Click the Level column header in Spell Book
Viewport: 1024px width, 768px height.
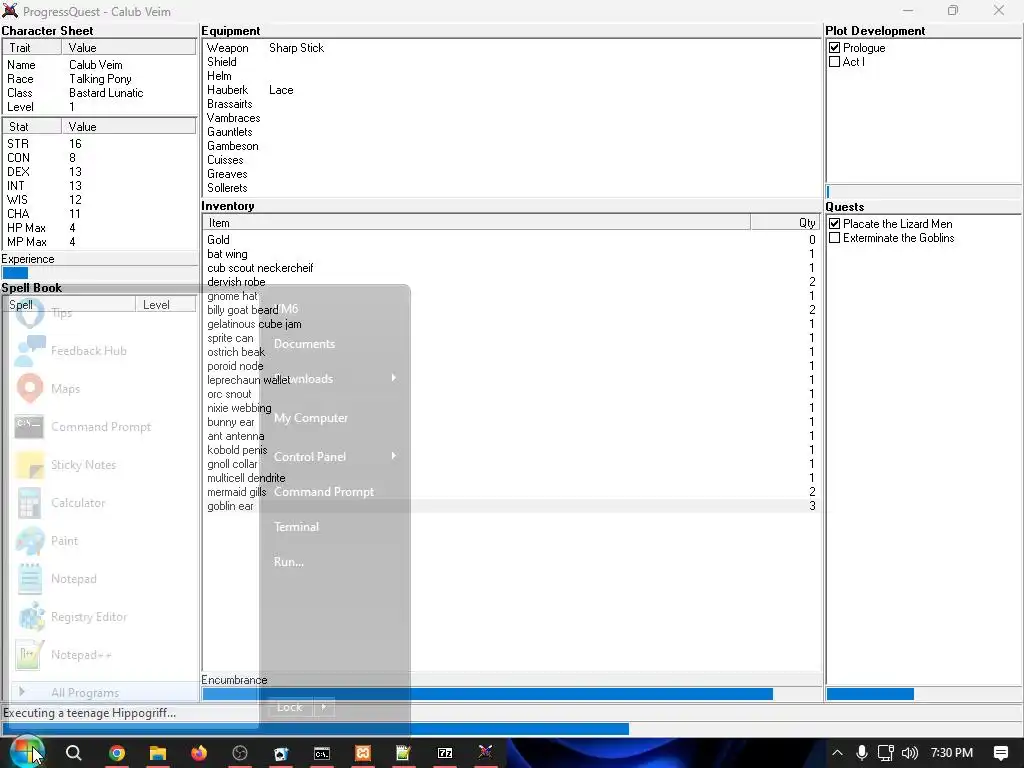165,305
